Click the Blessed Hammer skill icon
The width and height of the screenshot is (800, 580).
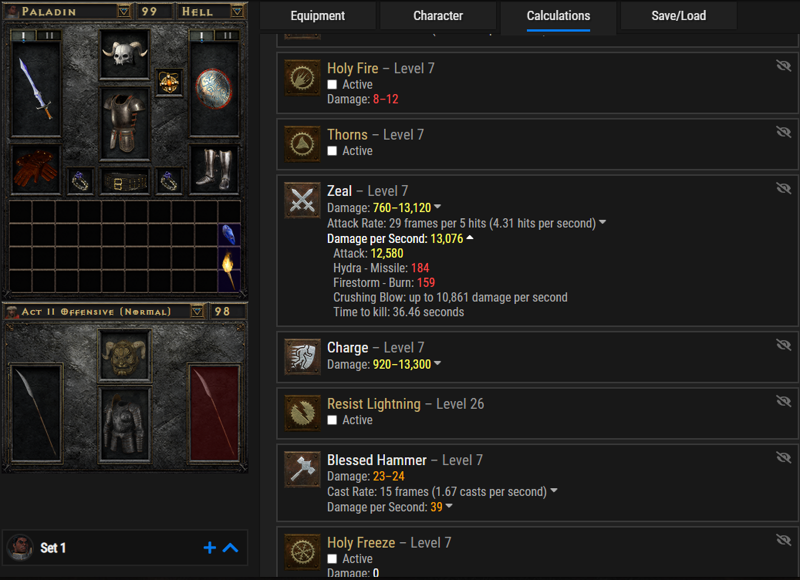[303, 469]
